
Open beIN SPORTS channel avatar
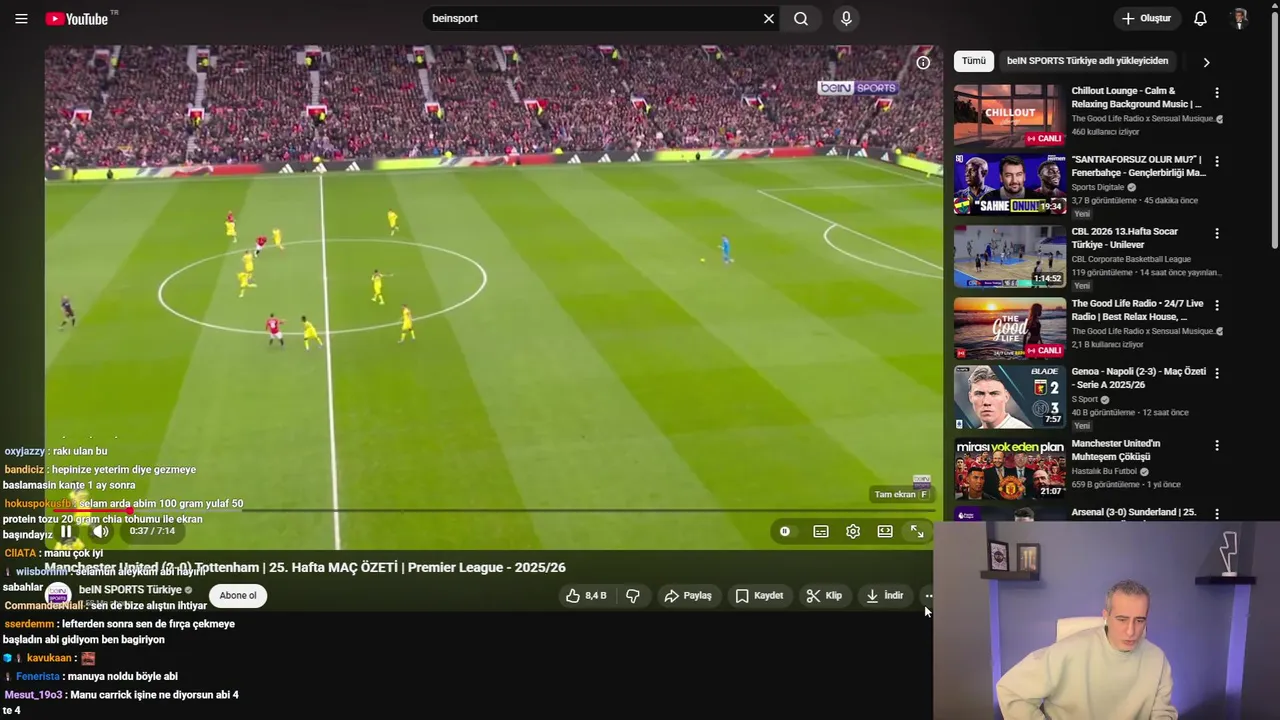[x=58, y=594]
